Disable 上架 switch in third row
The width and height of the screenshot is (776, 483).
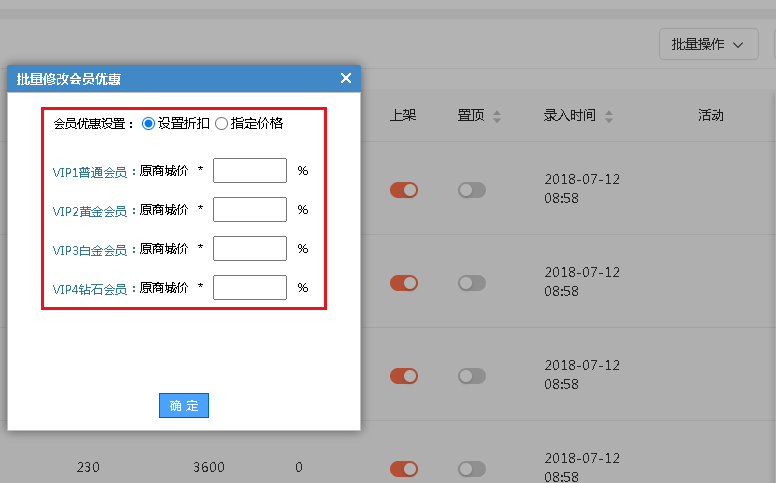pyautogui.click(x=404, y=376)
